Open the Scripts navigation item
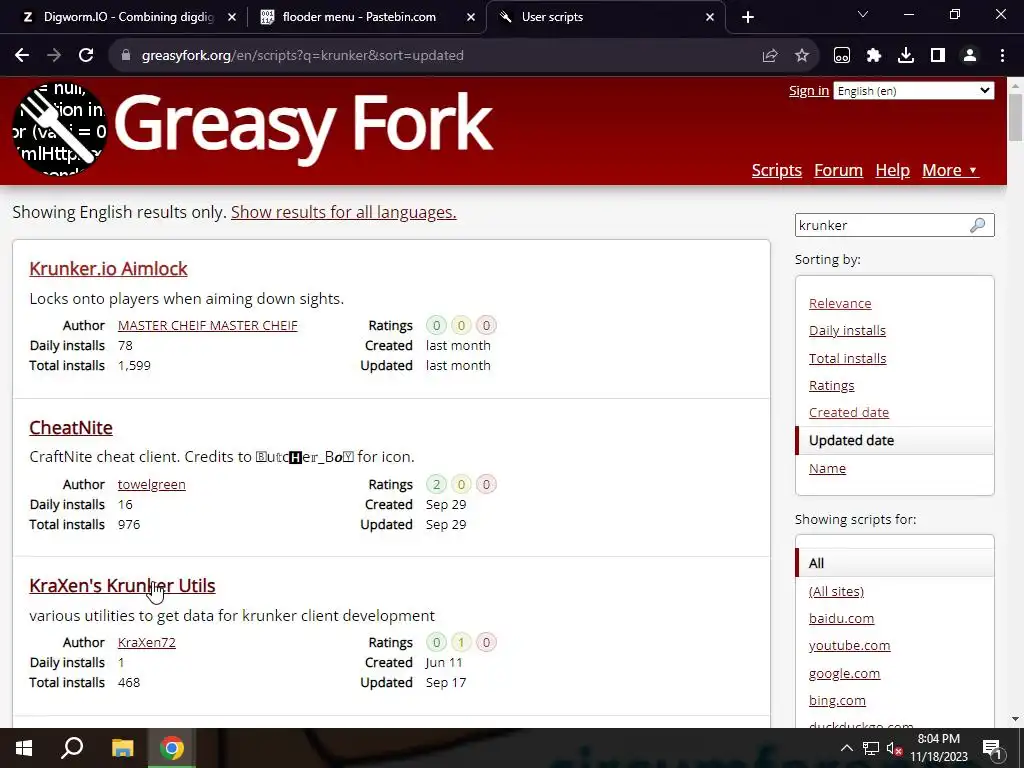 776,170
